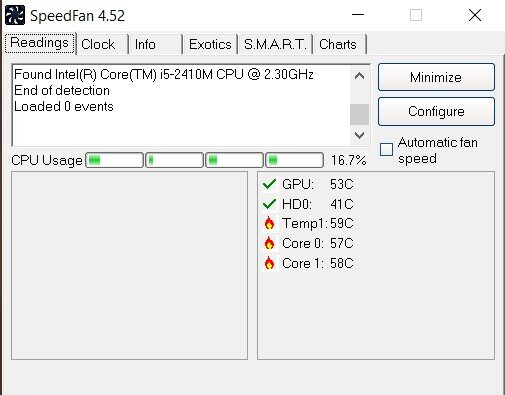The width and height of the screenshot is (505, 395).
Task: Click the log scrollbar thumb
Action: click(359, 114)
